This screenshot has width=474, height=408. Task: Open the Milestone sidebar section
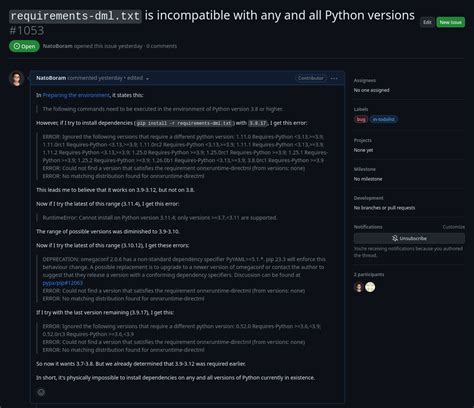(365, 169)
